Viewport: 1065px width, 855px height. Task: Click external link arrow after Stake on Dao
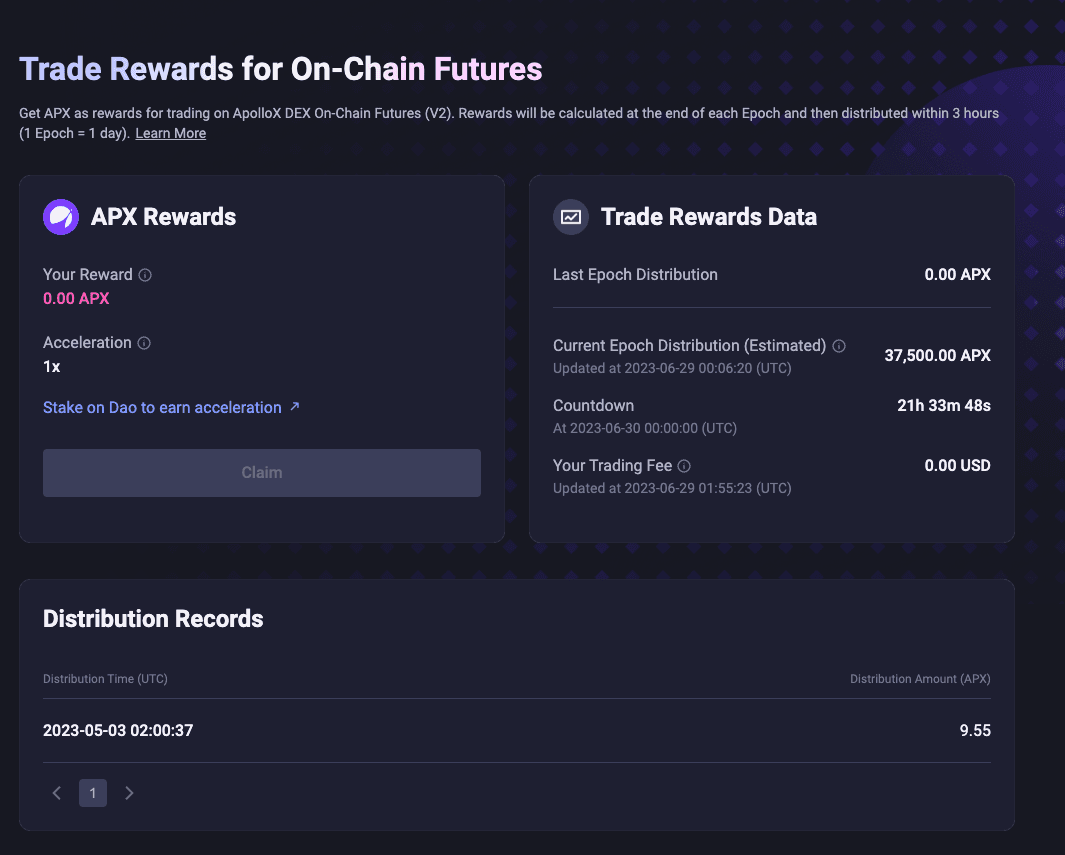coord(294,407)
